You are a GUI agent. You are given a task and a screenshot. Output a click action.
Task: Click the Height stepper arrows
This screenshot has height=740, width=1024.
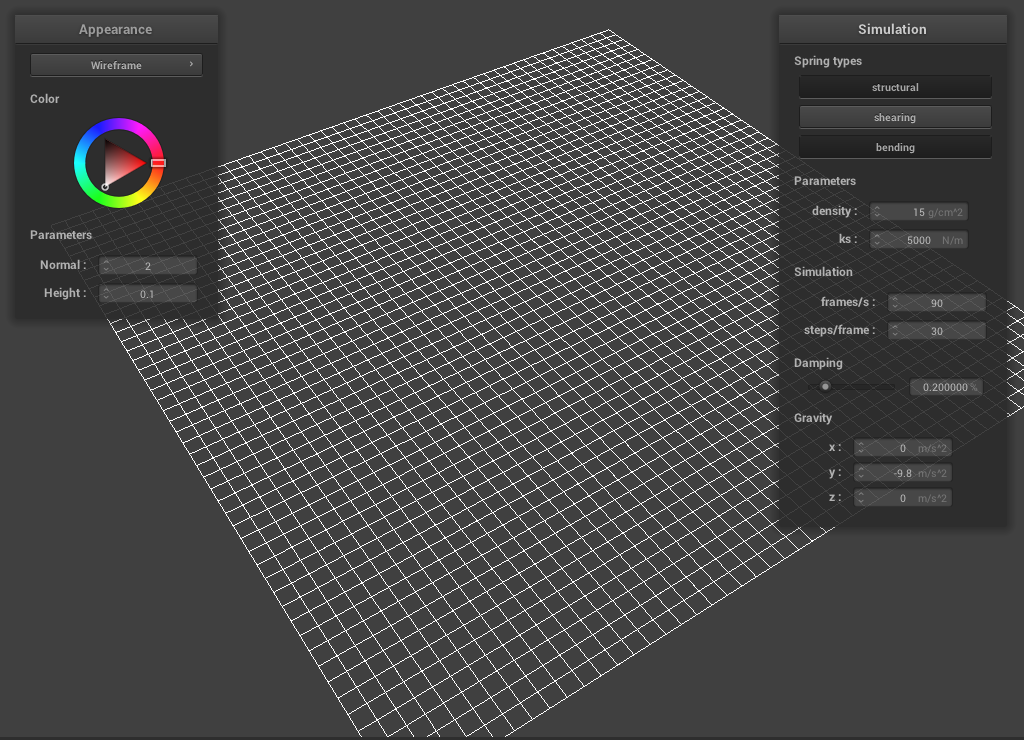click(106, 294)
